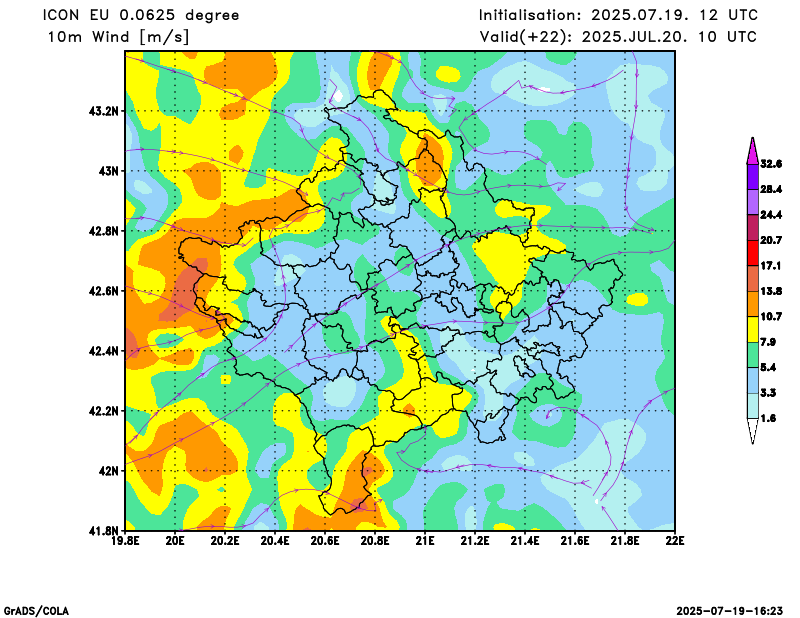Click the 'Valid(+22): 2025.JUL.20. 10 UTC' text
Screen dimensions: 800x618
[618, 37]
